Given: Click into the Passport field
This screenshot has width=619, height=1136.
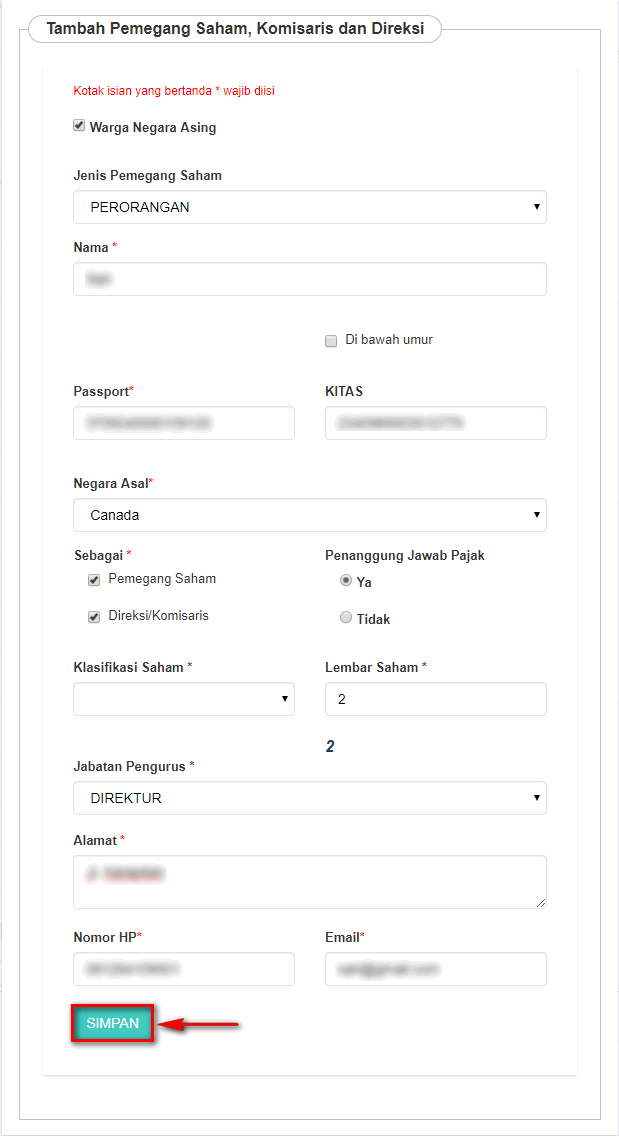Looking at the screenshot, I should [183, 423].
